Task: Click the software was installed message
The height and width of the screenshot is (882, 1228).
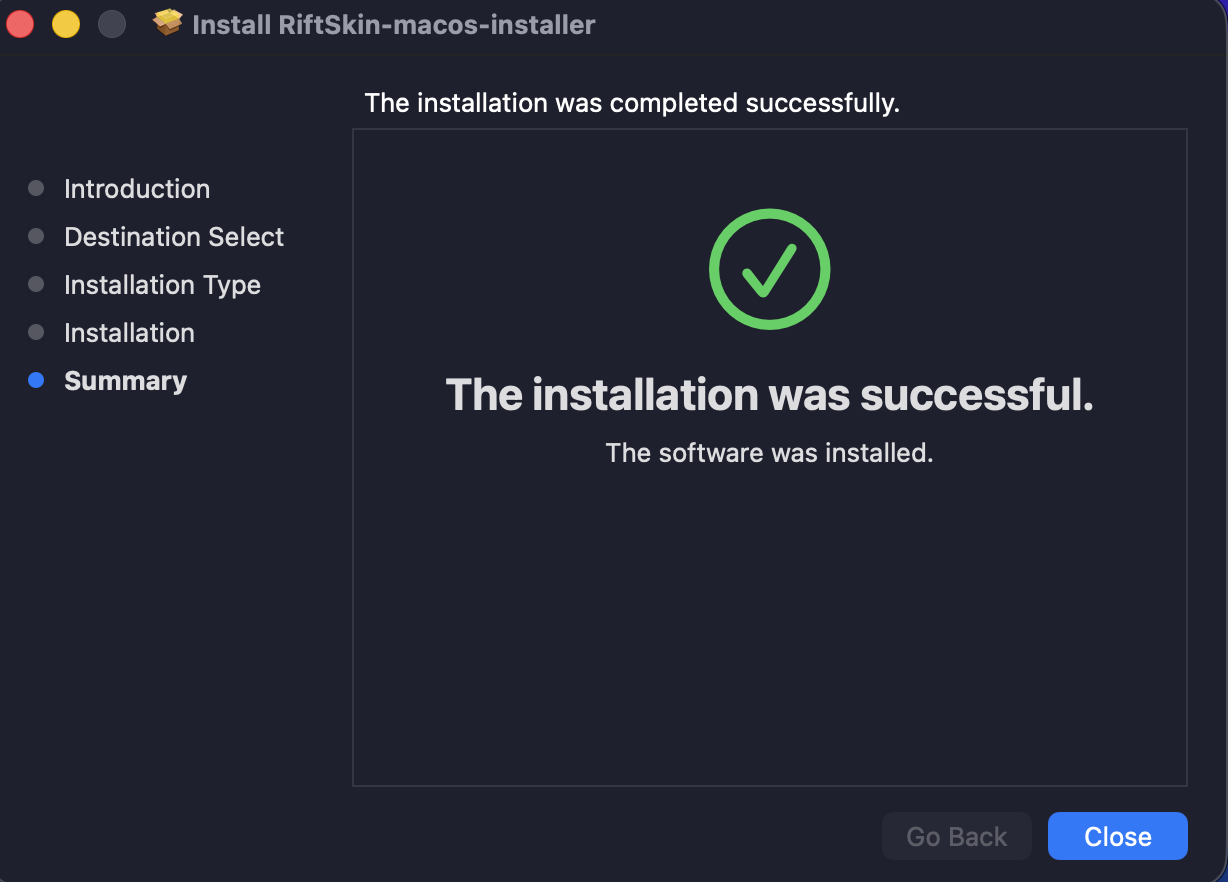Action: click(769, 452)
